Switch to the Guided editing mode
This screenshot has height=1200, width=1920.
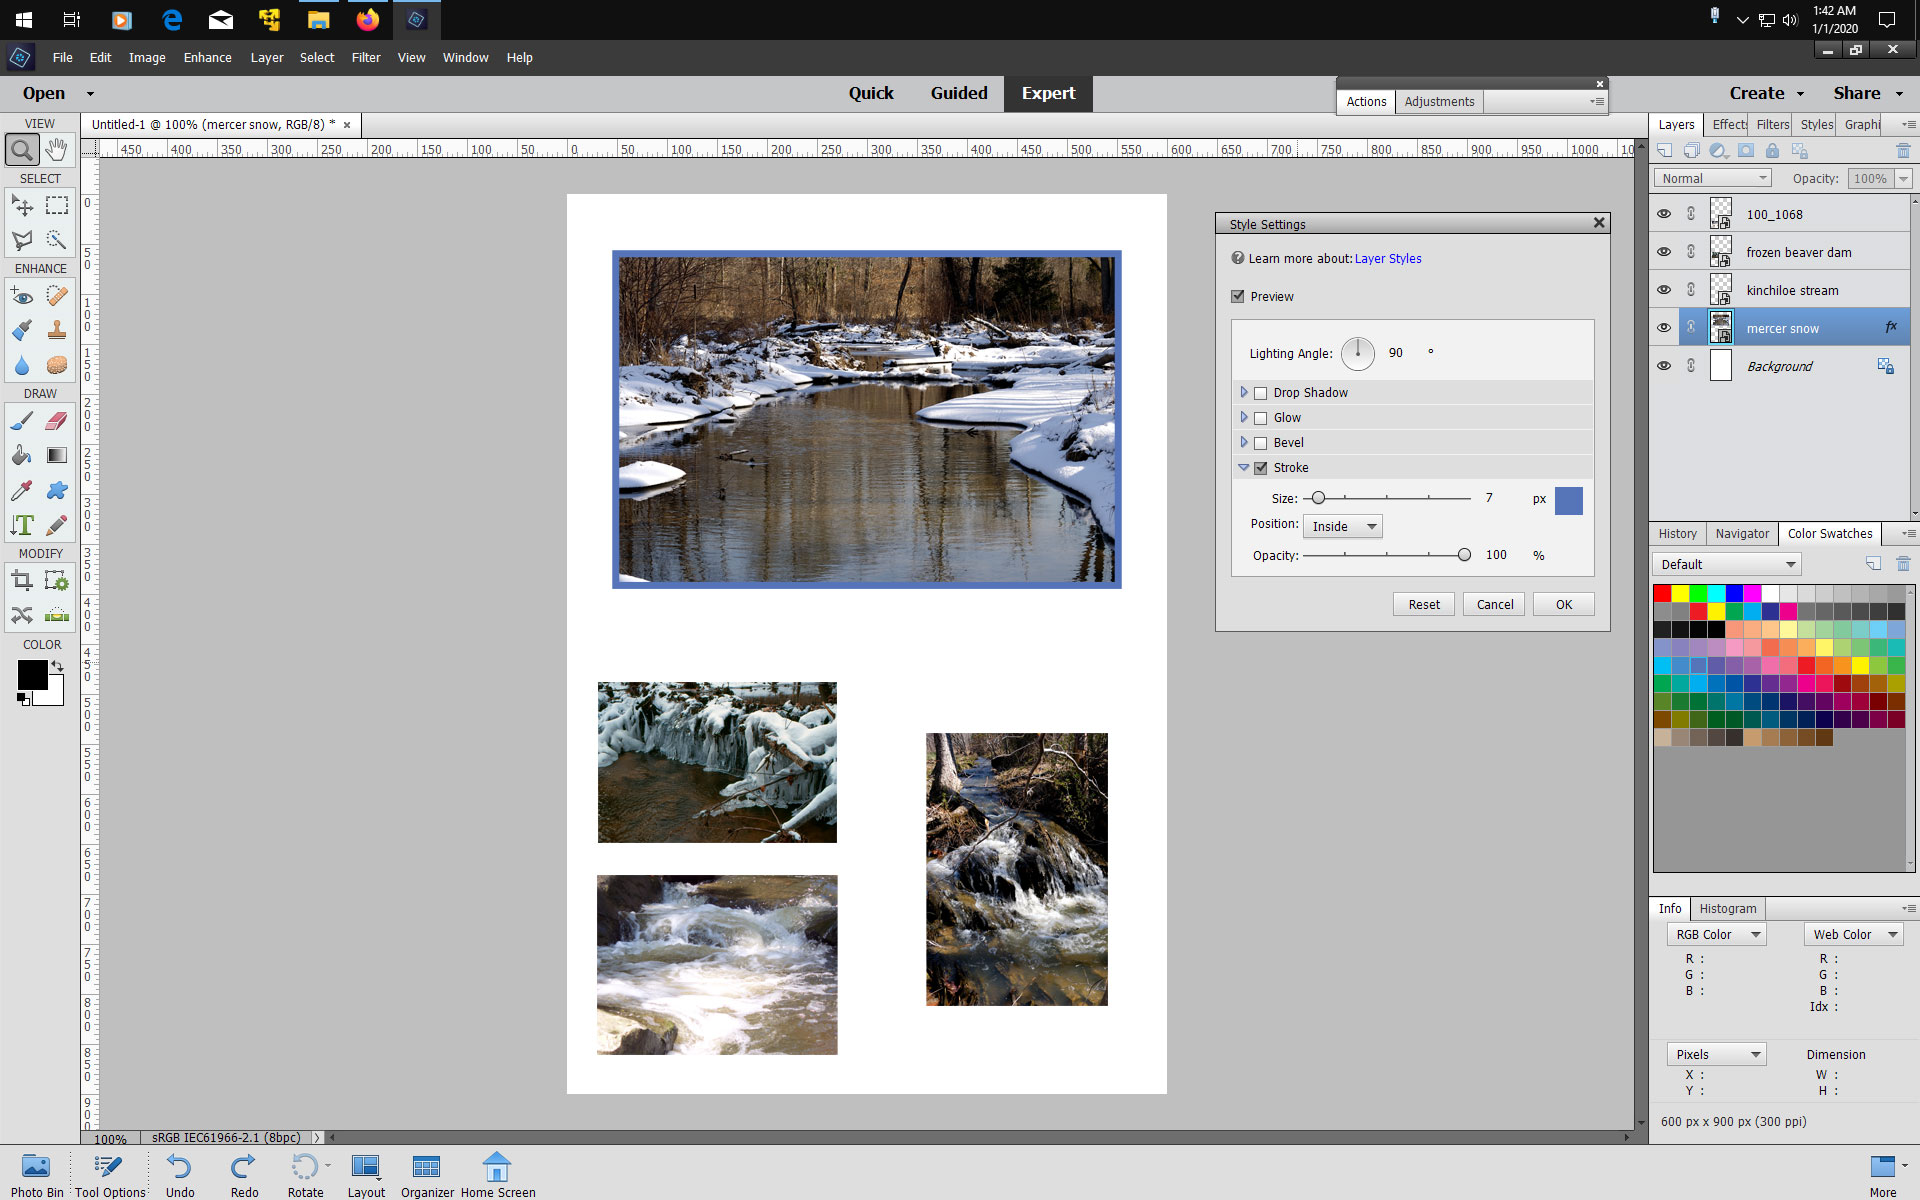959,93
